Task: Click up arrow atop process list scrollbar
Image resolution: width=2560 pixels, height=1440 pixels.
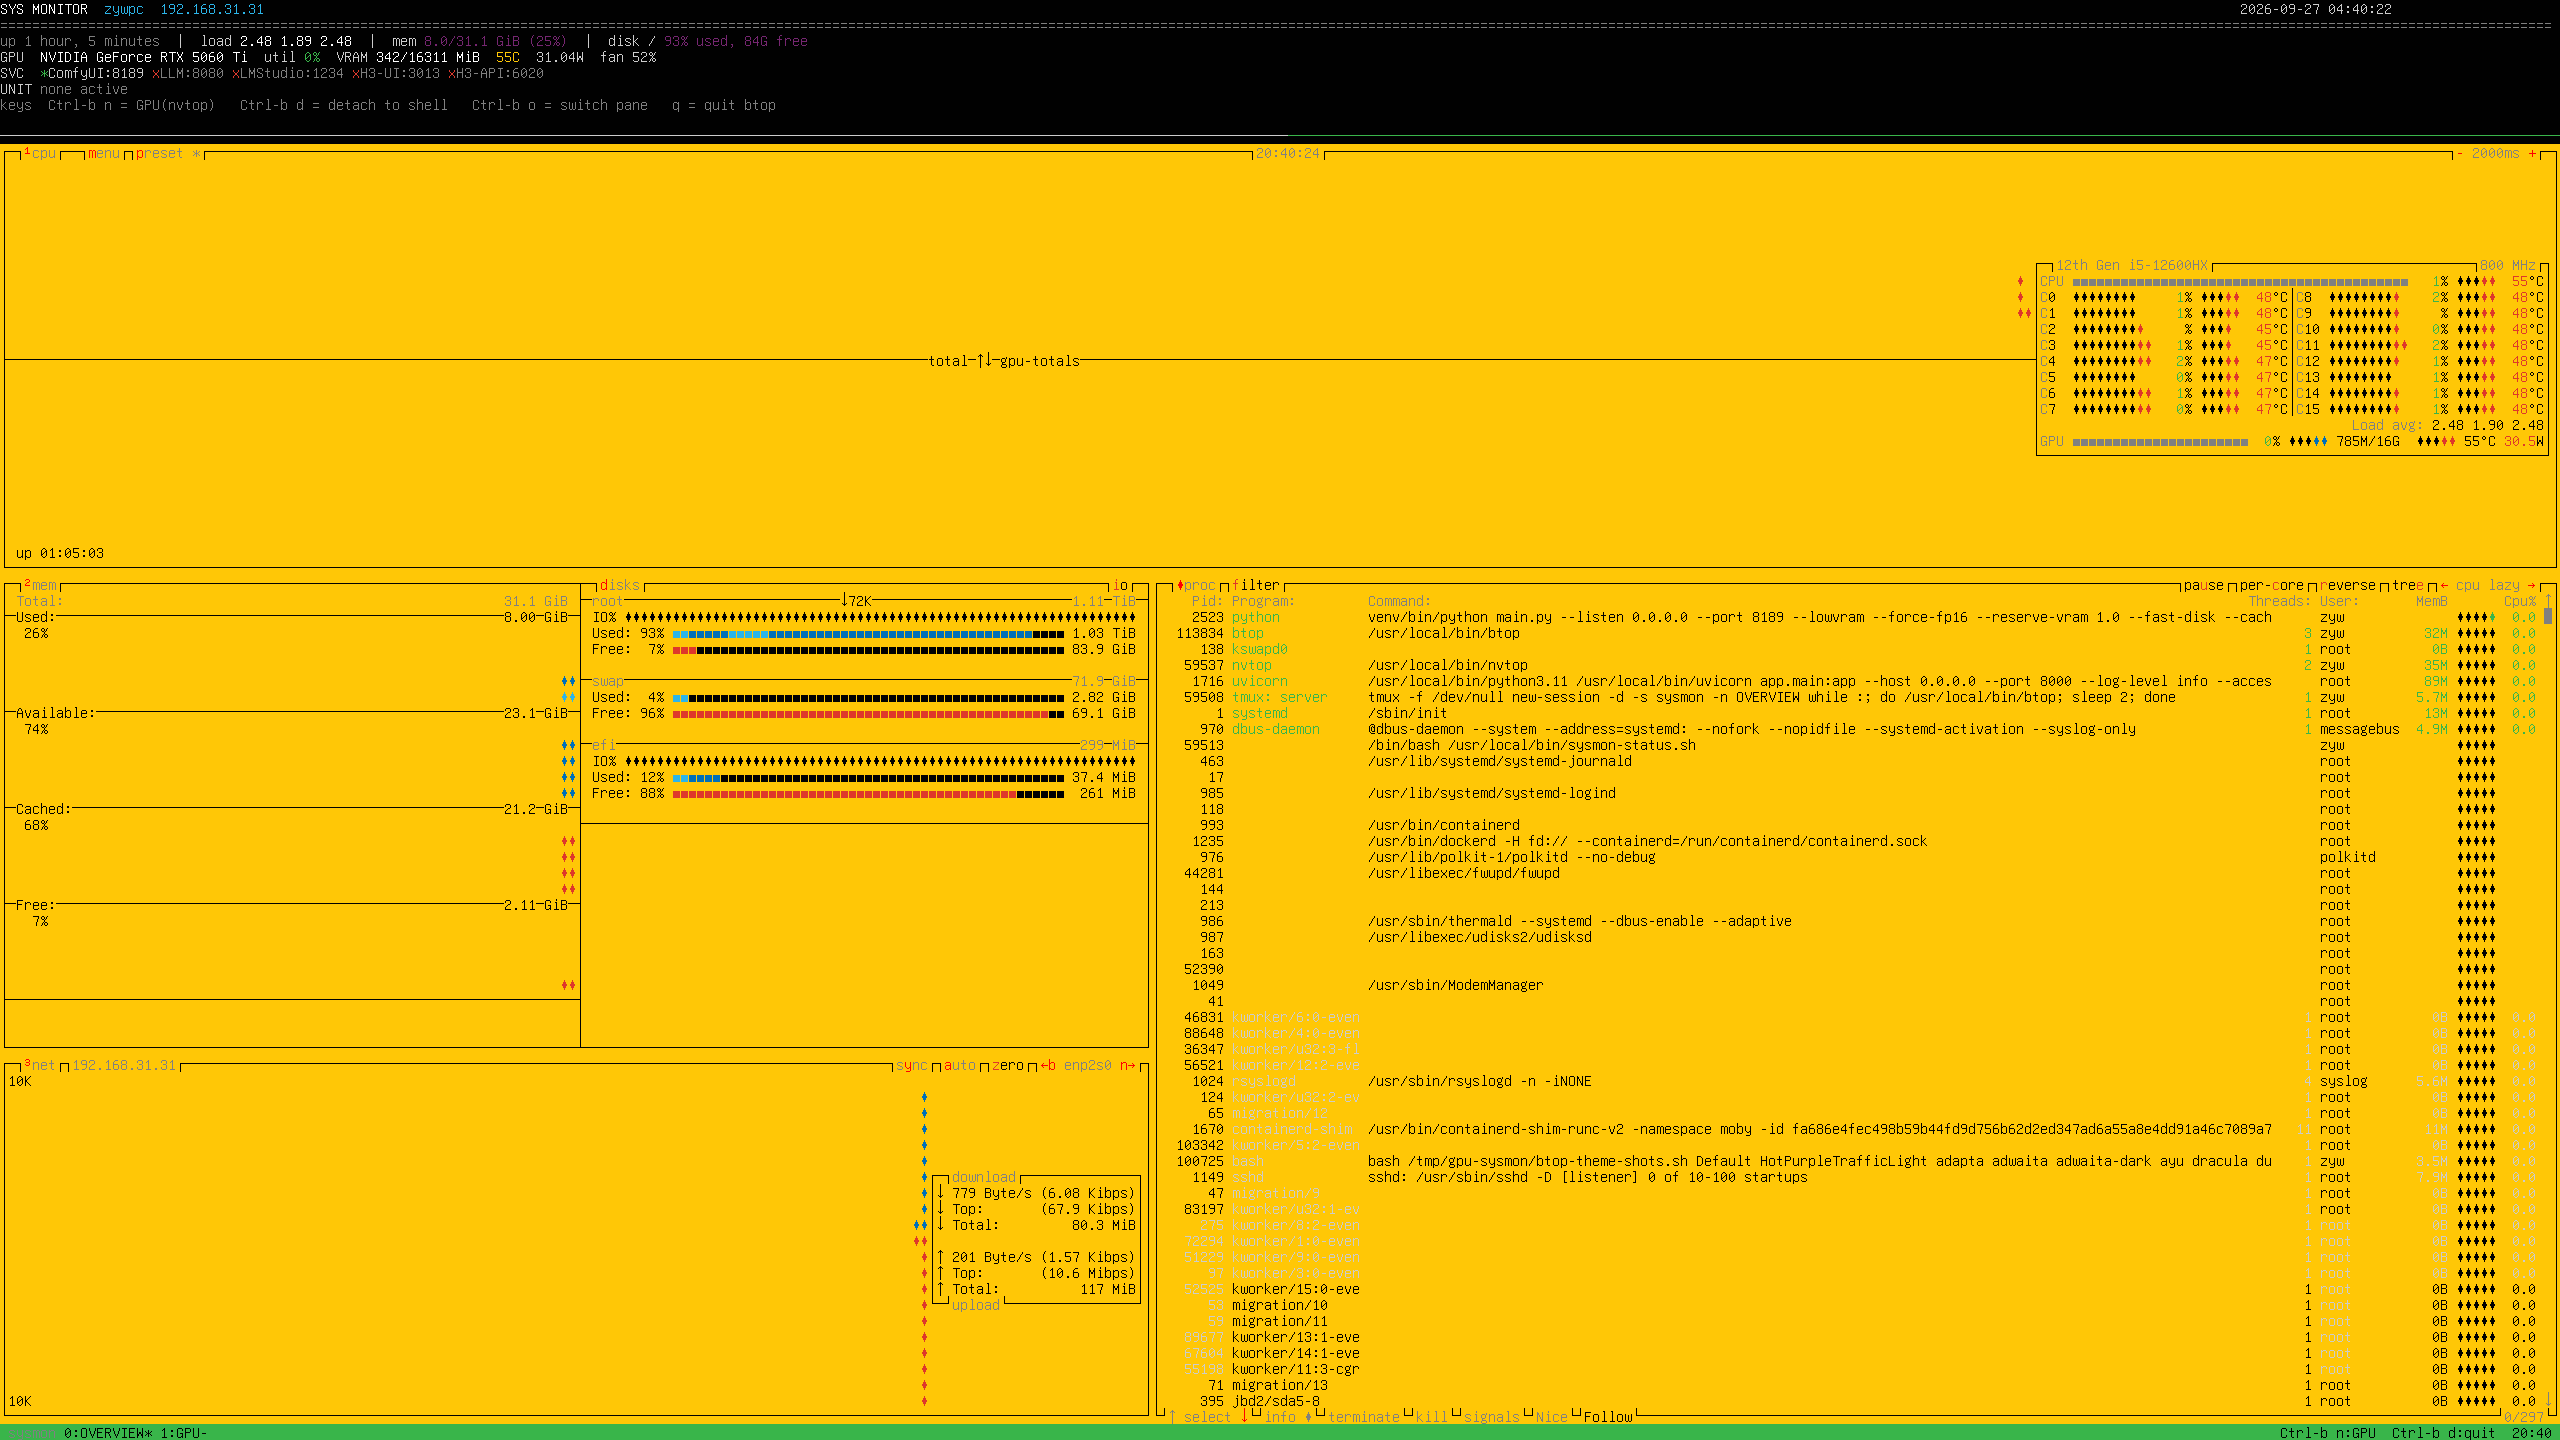Action: (x=2548, y=601)
